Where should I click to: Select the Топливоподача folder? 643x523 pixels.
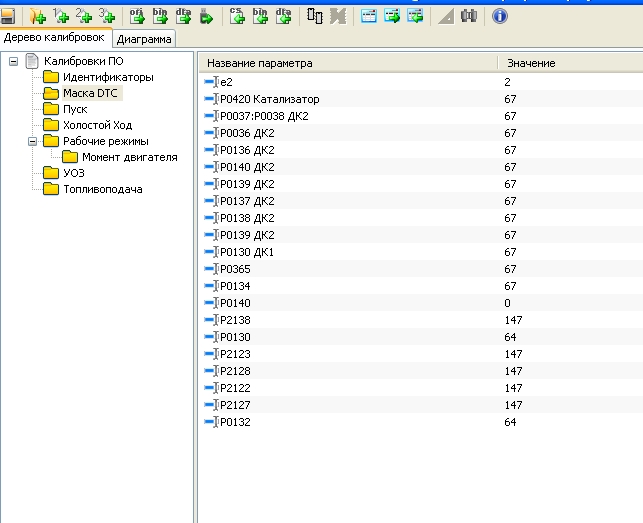(102, 189)
